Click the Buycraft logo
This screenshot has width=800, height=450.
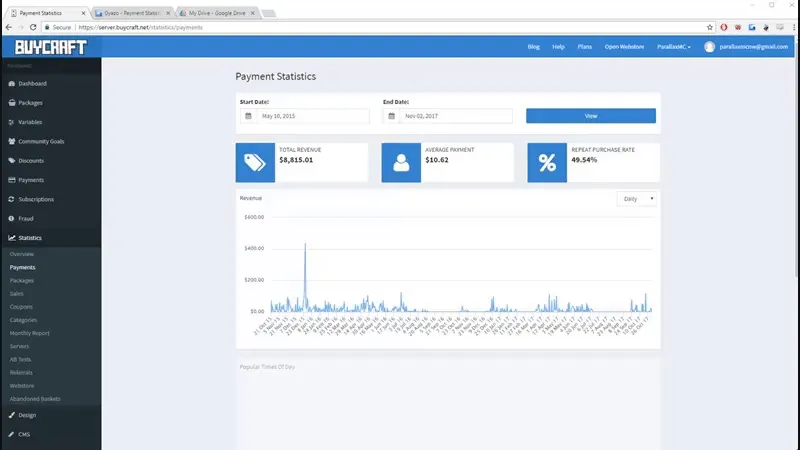[x=51, y=47]
